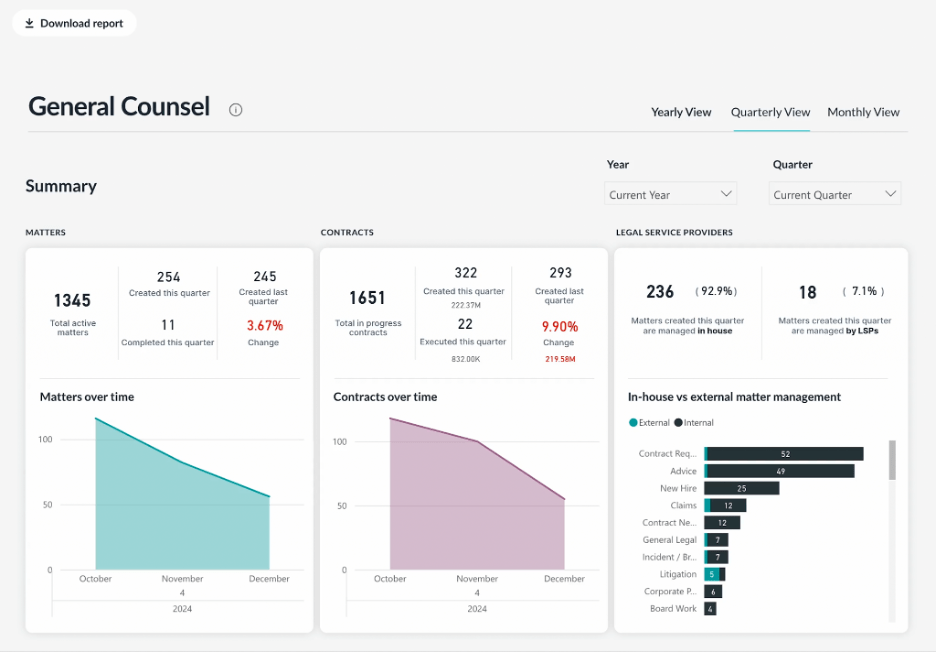Open the Current Year selector
This screenshot has height=652, width=936.
click(x=670, y=193)
